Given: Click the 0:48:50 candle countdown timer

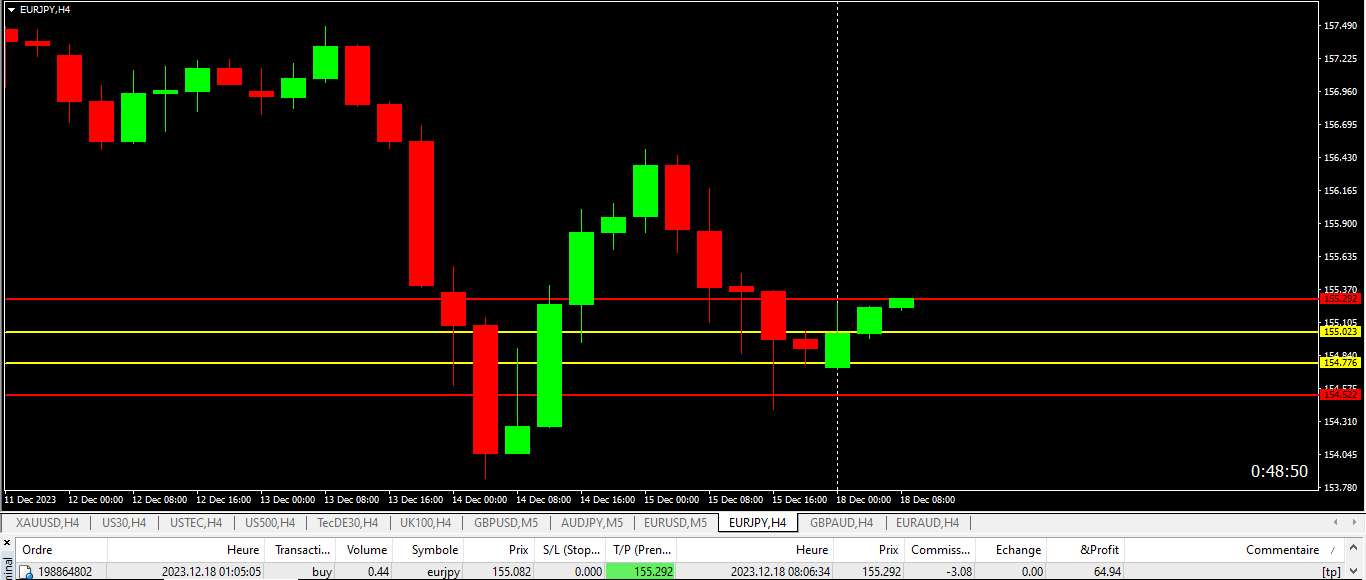Looking at the screenshot, I should pos(1279,471).
